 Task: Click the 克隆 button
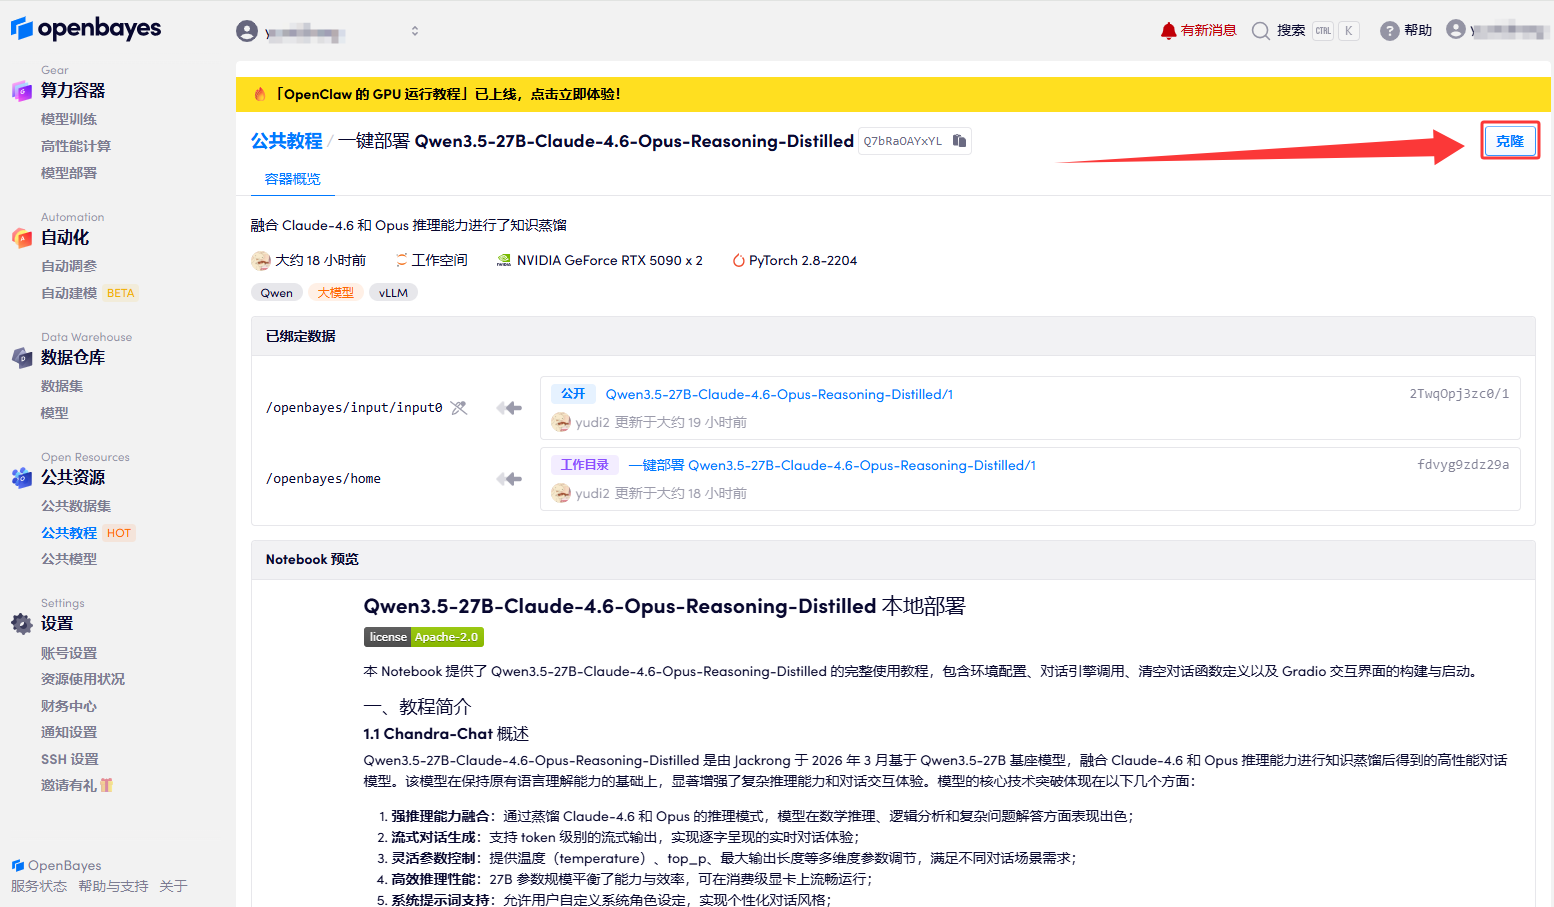point(1510,141)
